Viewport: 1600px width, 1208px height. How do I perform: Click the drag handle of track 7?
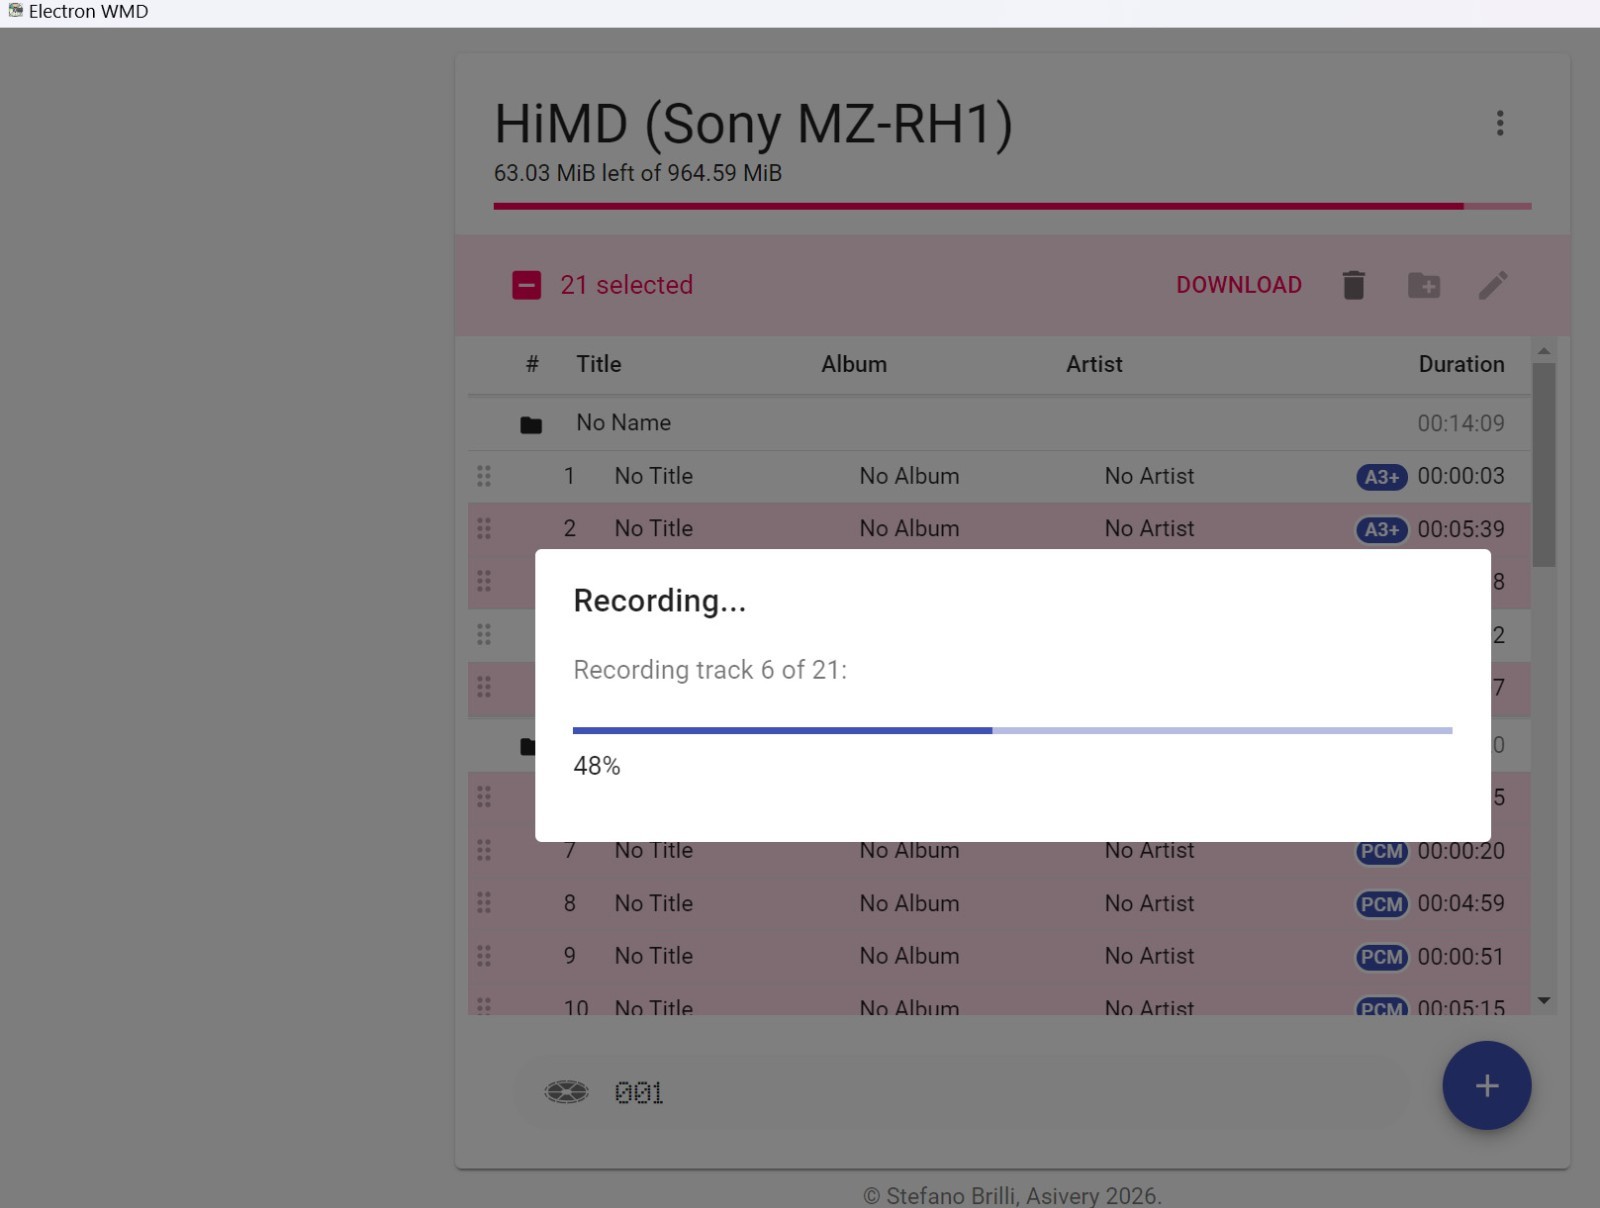pos(484,850)
